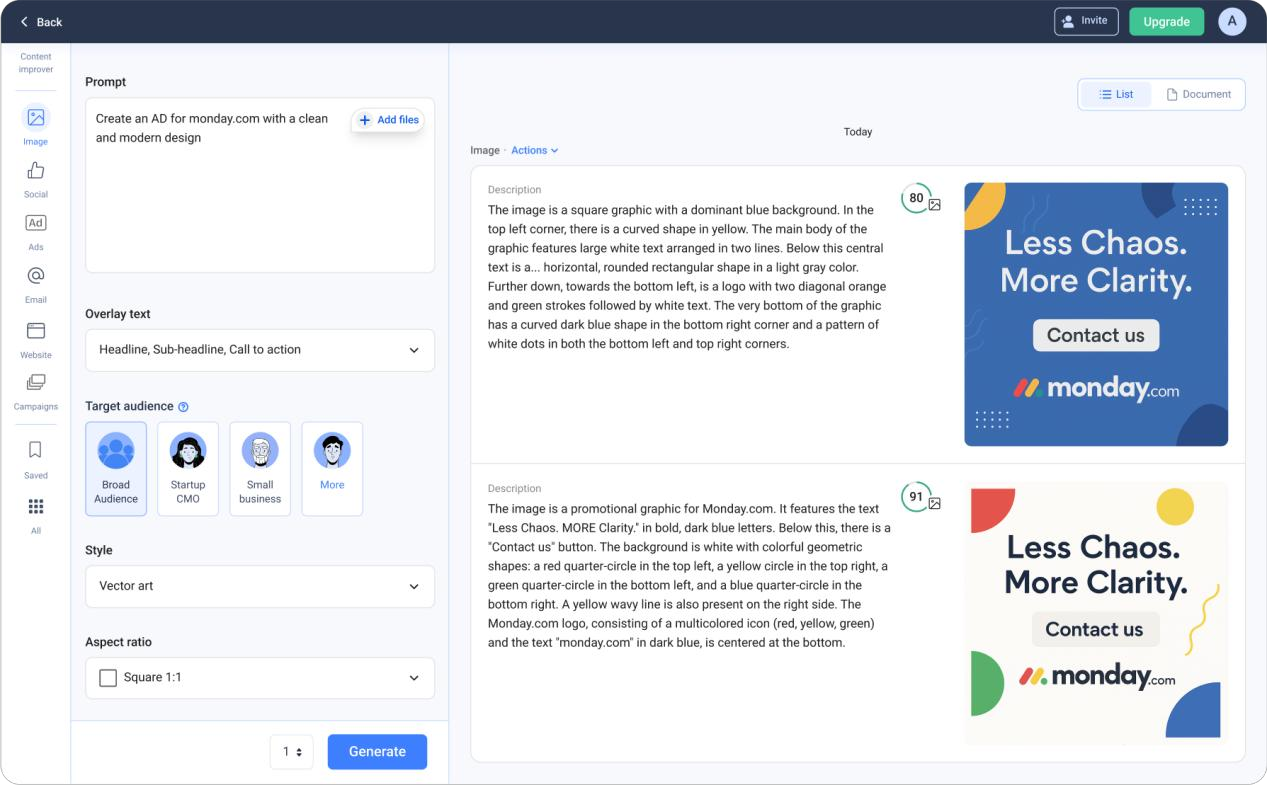This screenshot has height=785, width=1267.
Task: Open the user avatar A menu
Action: coord(1232,21)
